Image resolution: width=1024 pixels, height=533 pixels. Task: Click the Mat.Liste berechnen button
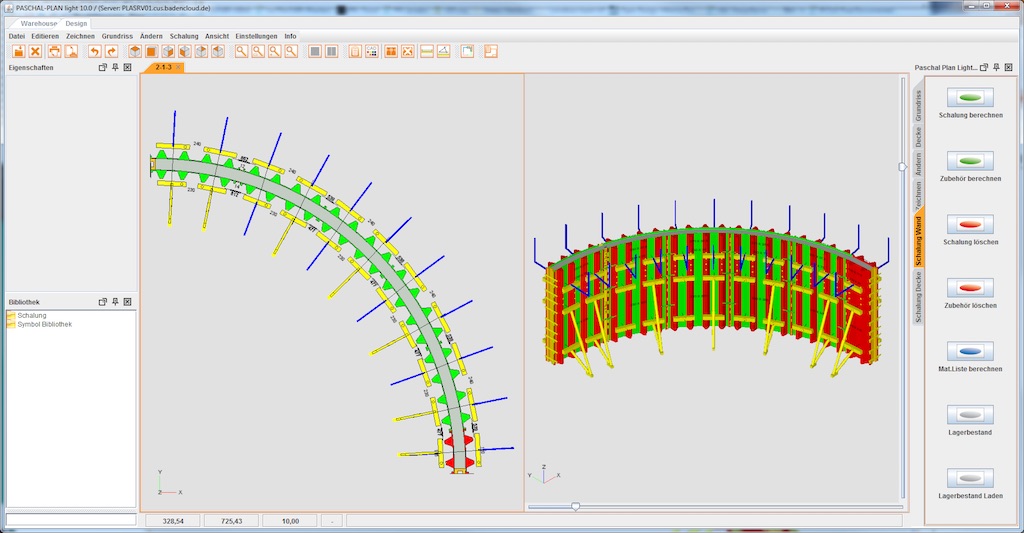click(970, 351)
